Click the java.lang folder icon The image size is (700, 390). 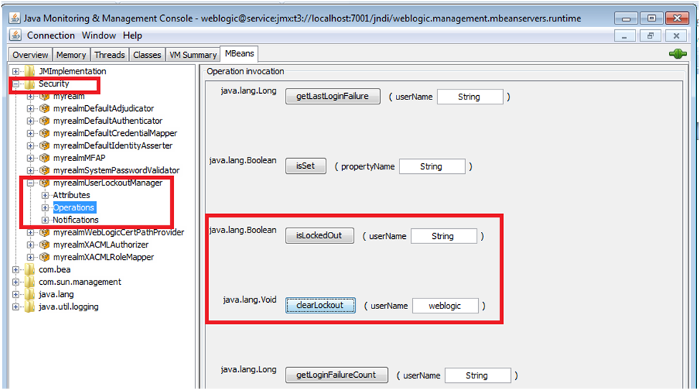(30, 295)
